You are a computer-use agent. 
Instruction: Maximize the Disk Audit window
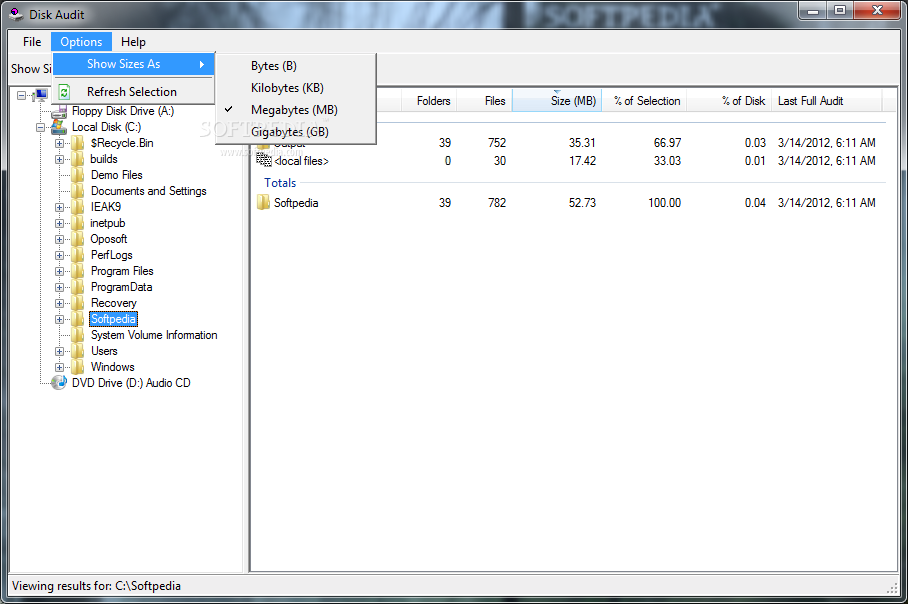(x=840, y=10)
